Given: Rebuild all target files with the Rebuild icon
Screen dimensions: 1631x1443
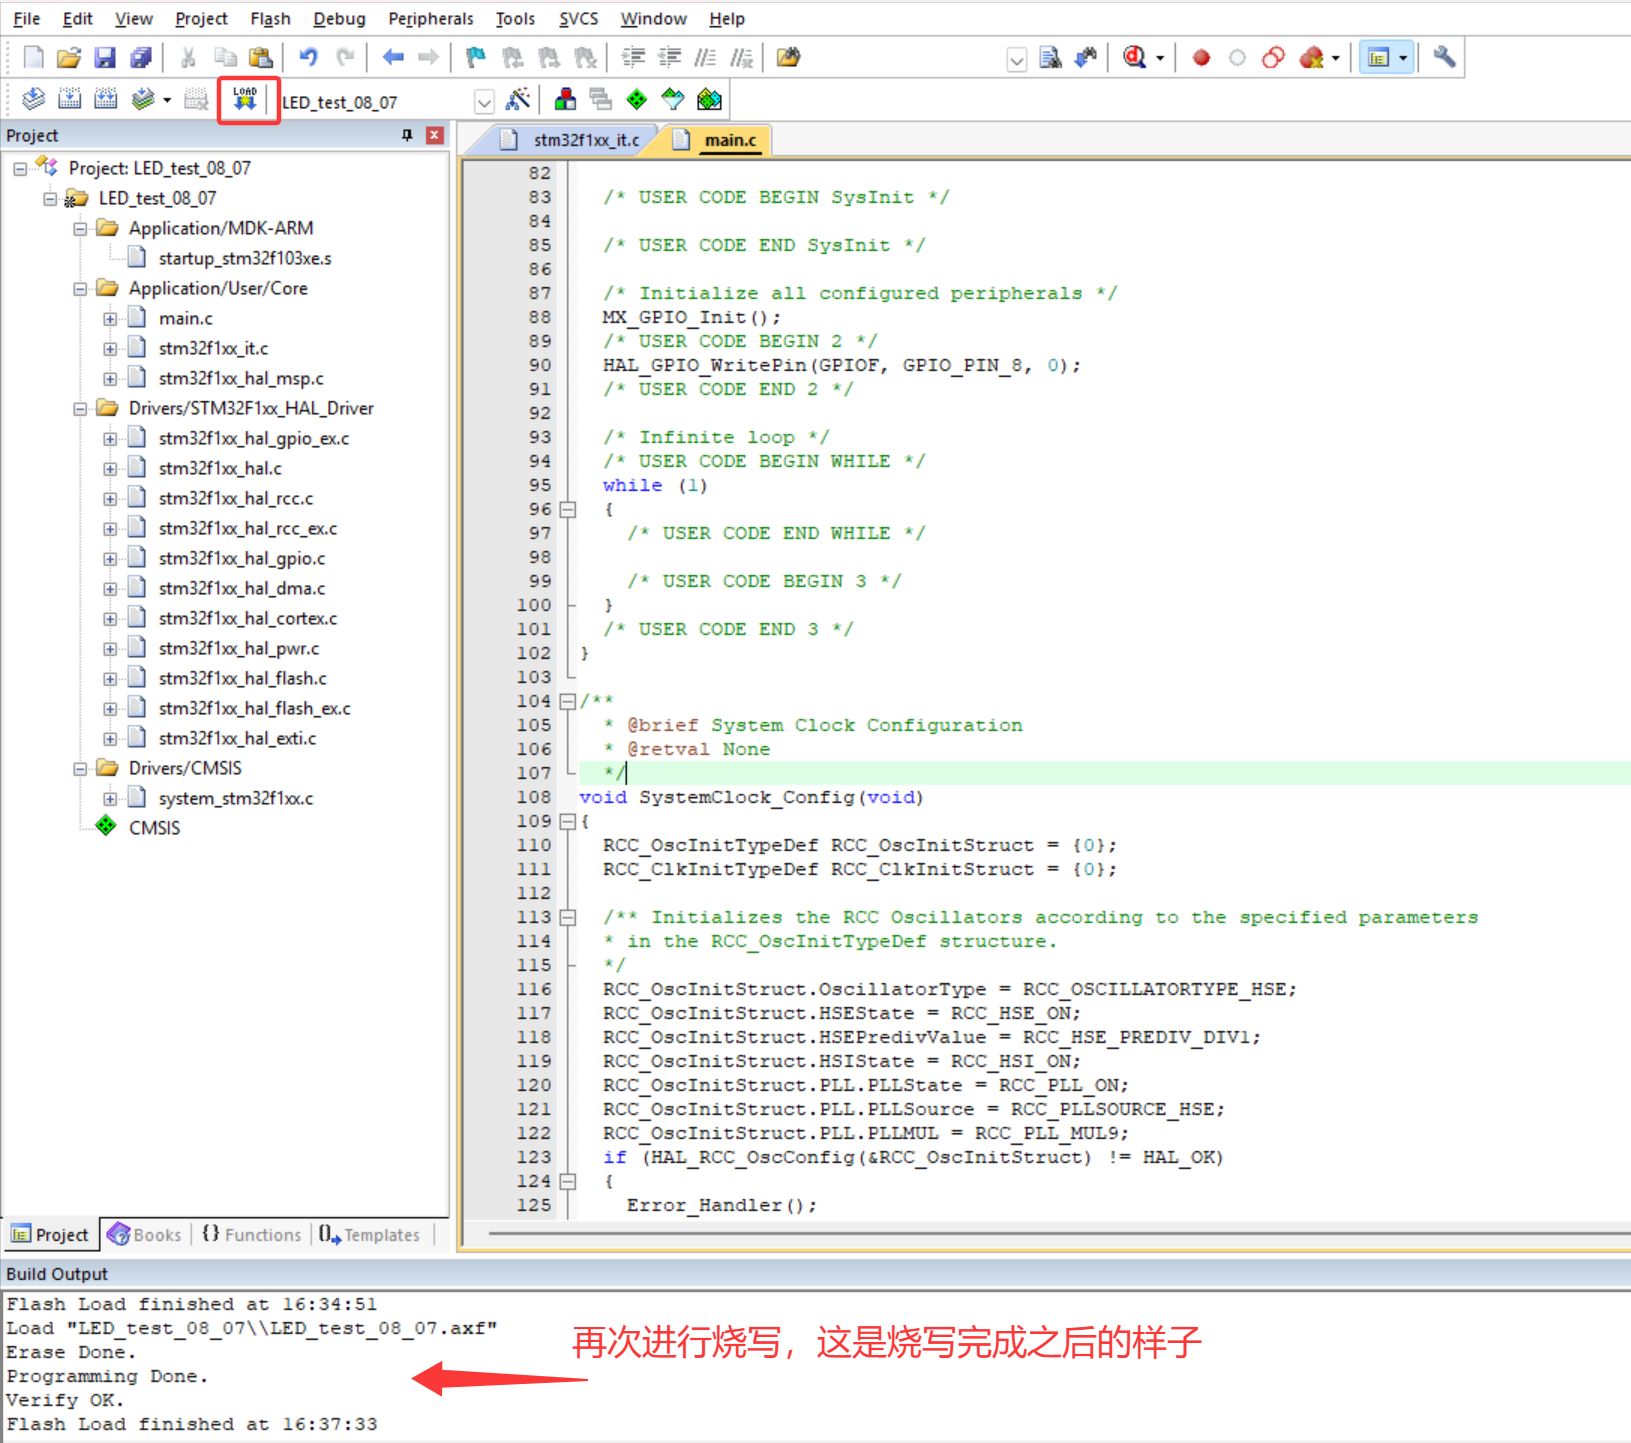Looking at the screenshot, I should point(106,99).
